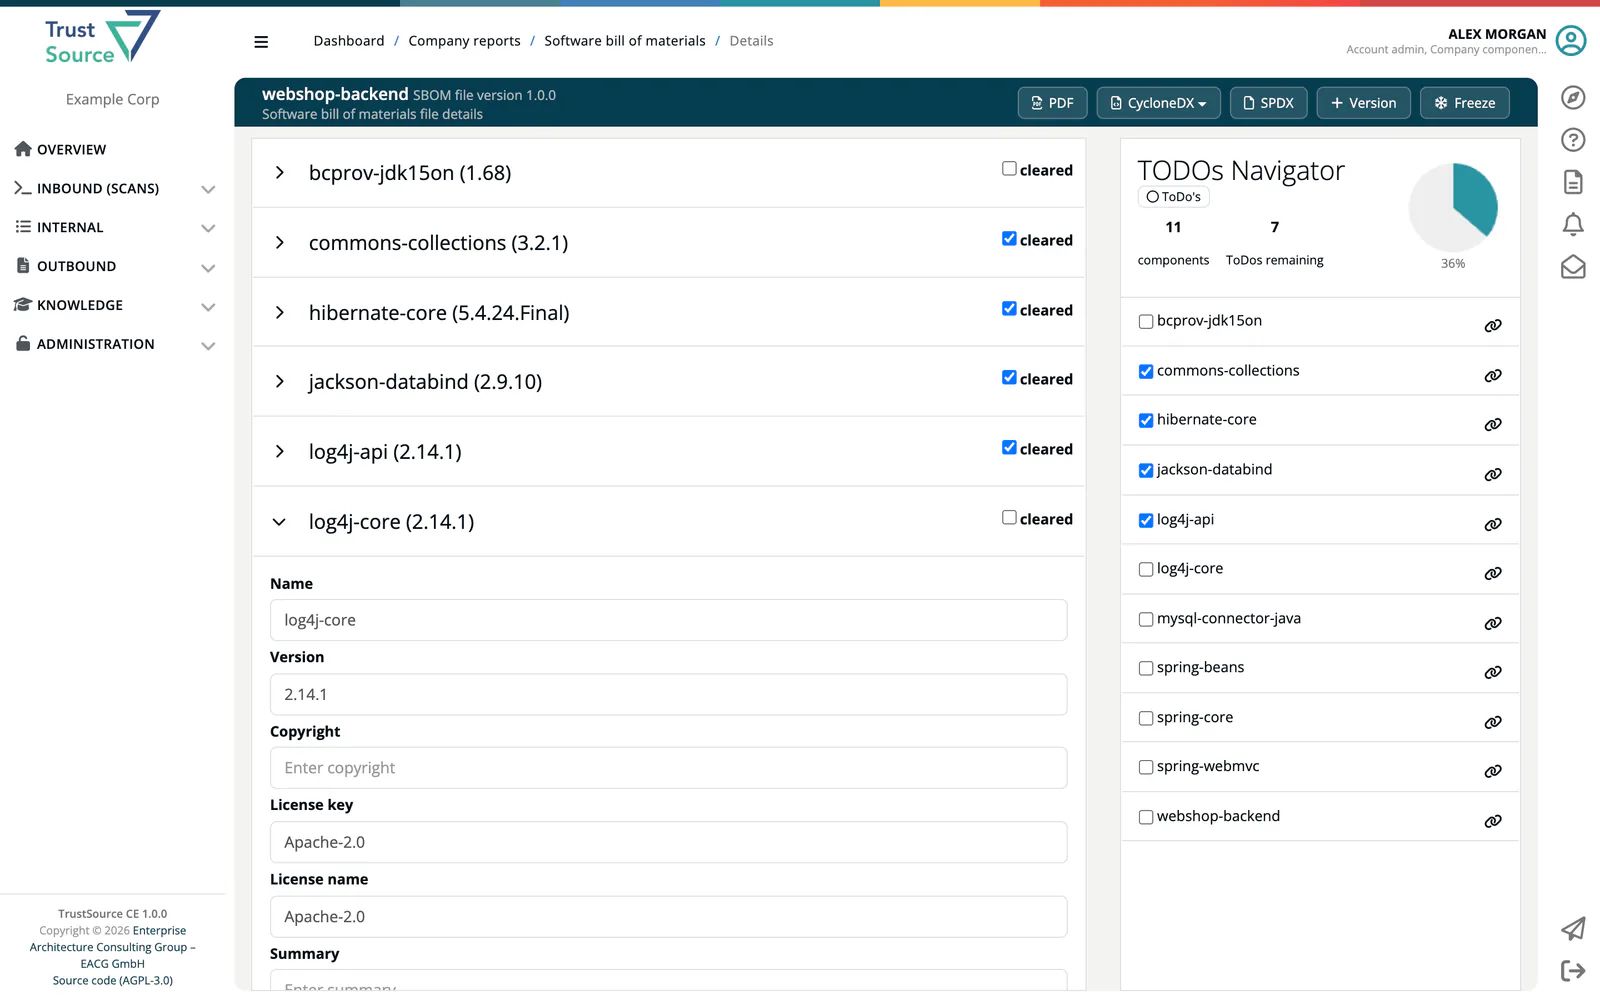Image resolution: width=1600 pixels, height=1000 pixels.
Task: Tick webshop-backend checkbox in TODOs Navigator
Action: tap(1146, 818)
